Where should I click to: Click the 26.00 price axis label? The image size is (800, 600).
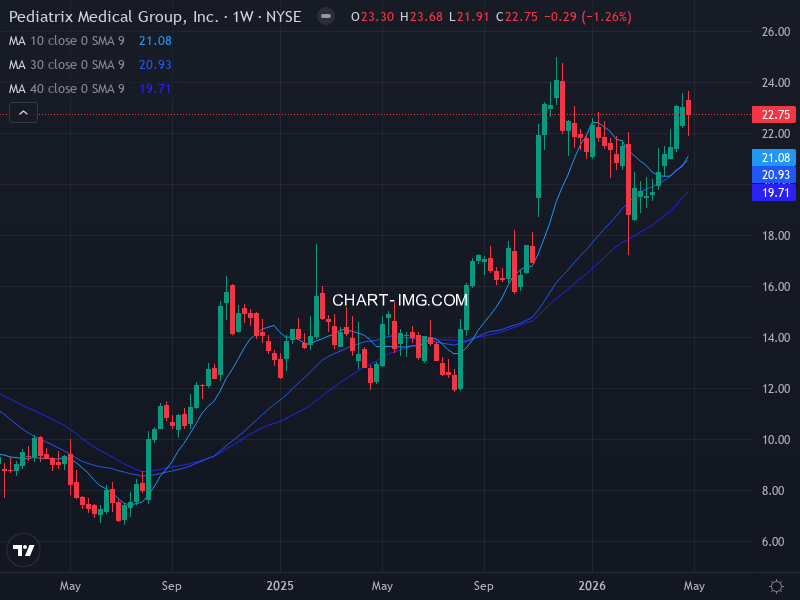click(x=776, y=32)
